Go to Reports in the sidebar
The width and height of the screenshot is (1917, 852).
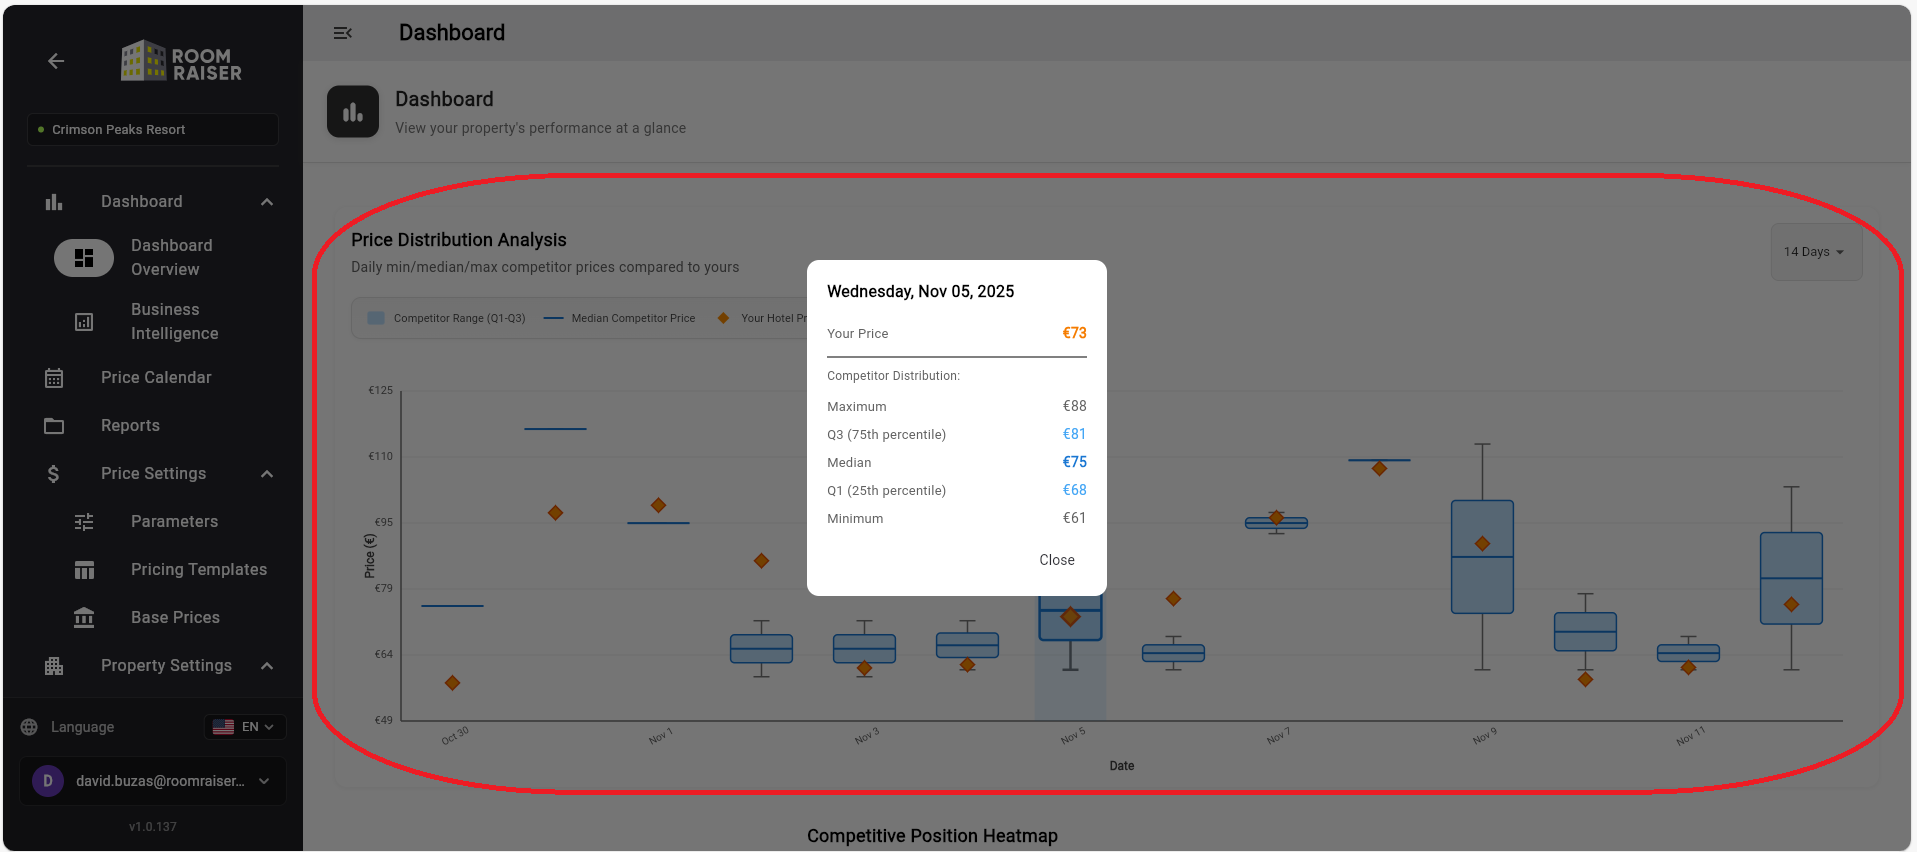(x=130, y=426)
